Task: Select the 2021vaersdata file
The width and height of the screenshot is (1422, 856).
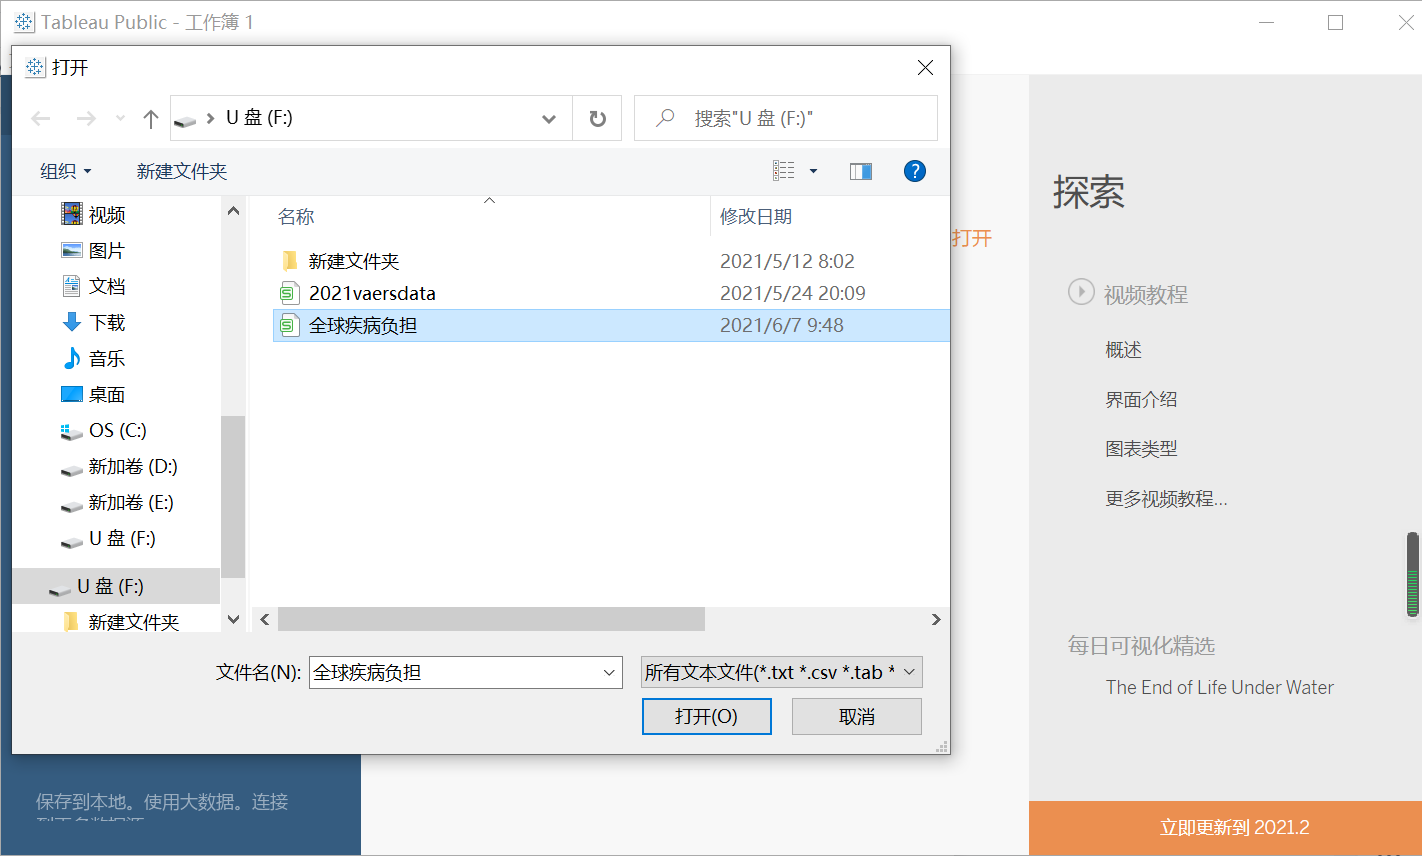Action: click(x=372, y=293)
